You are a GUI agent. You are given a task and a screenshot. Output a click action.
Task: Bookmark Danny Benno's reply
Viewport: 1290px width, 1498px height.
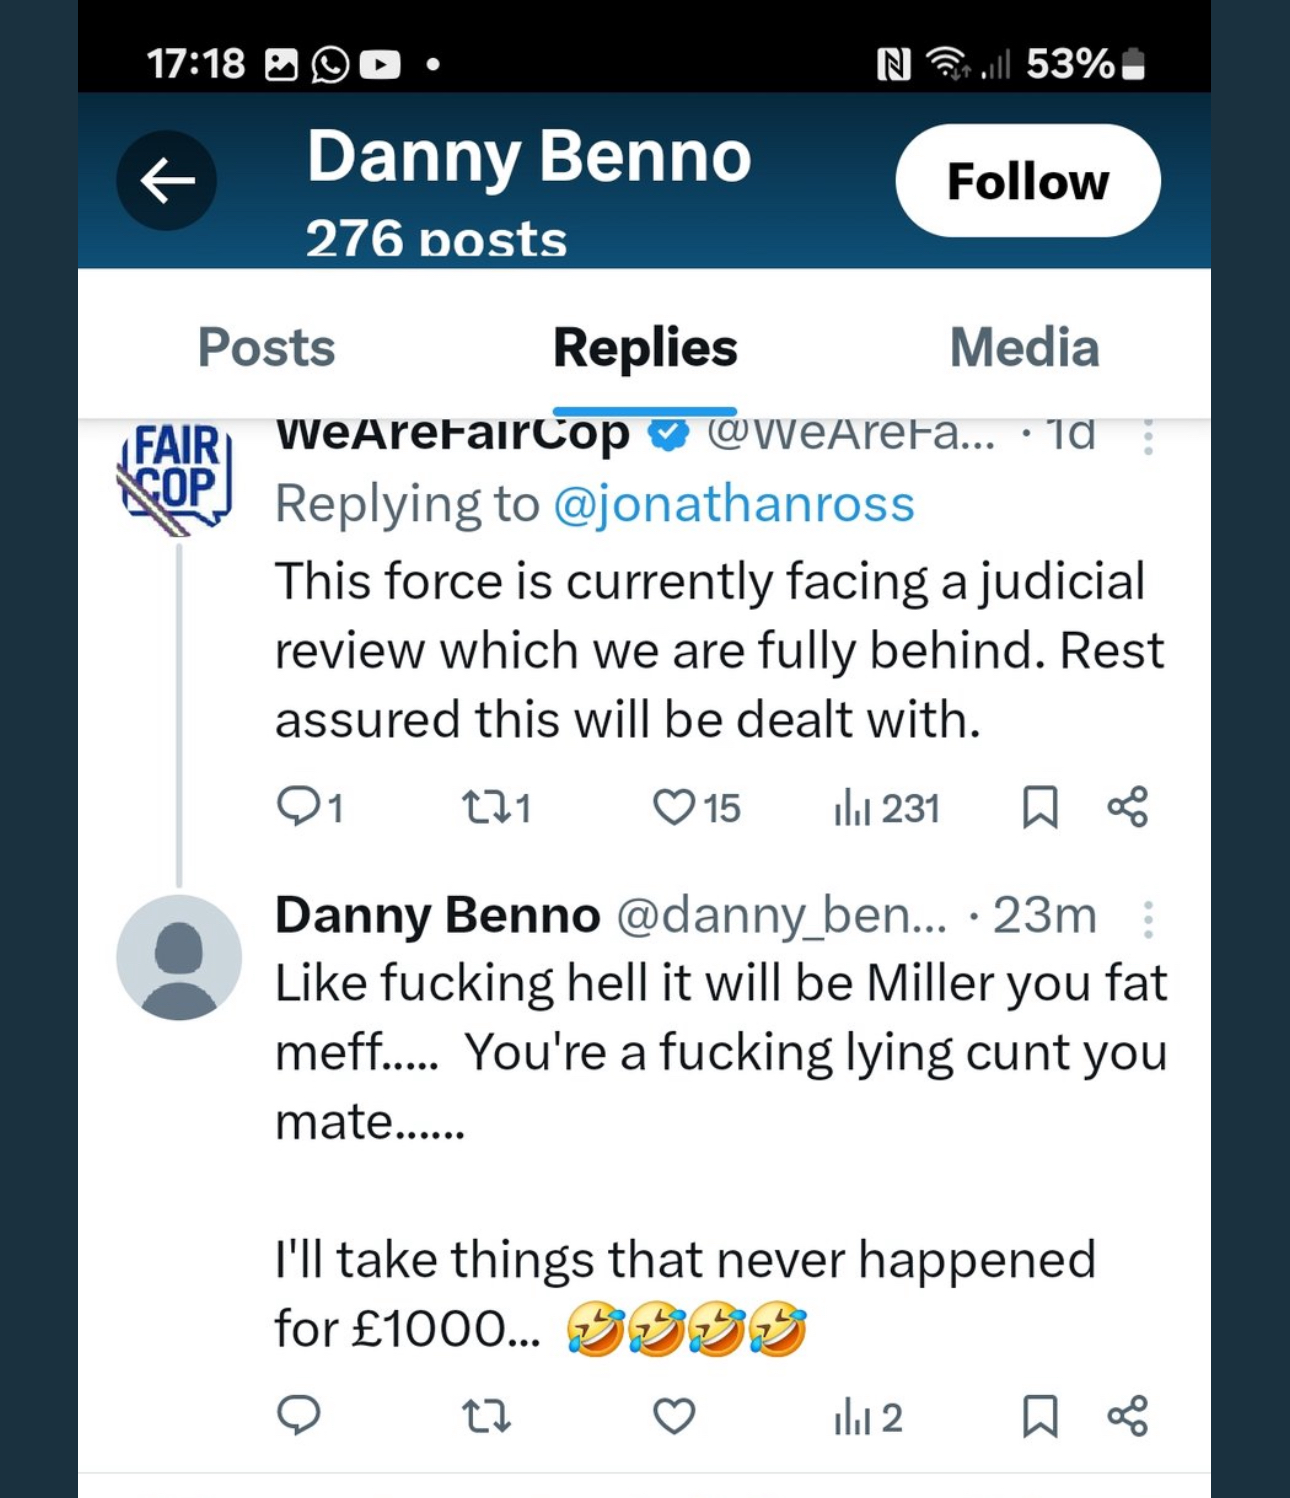[x=1040, y=1416]
